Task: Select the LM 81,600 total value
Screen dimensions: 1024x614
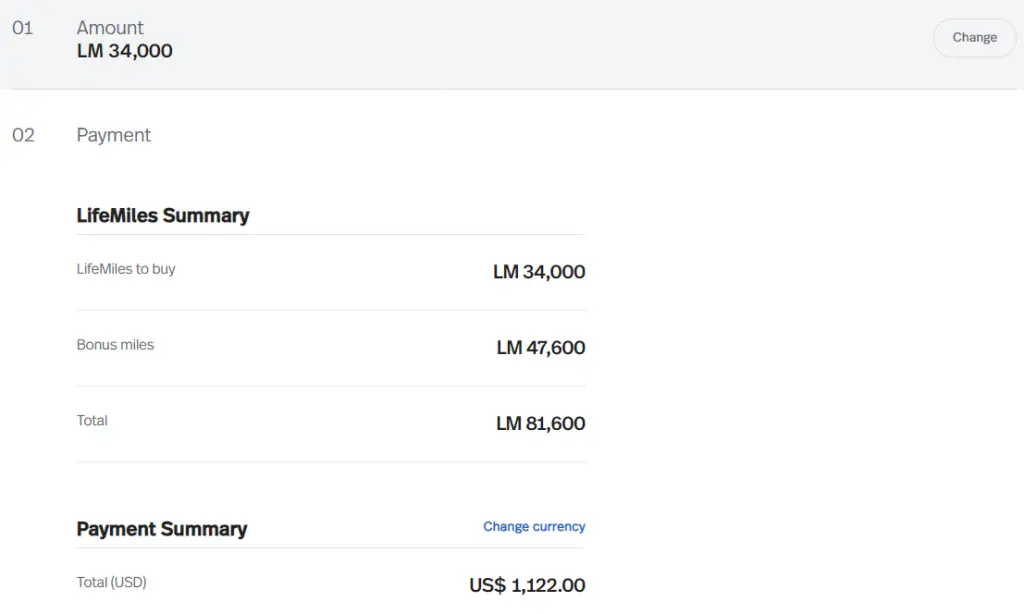Action: click(541, 424)
